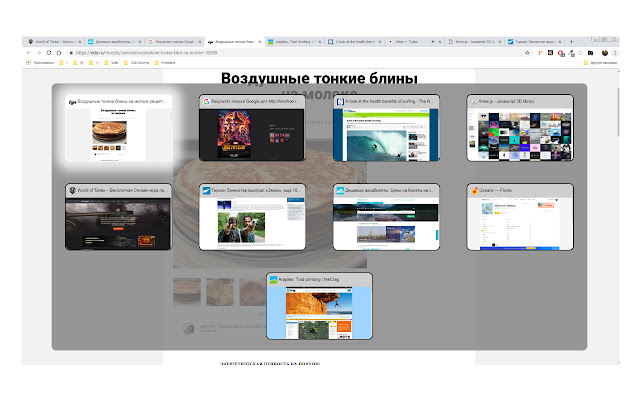Switch to the three.js Javascript 3D tab
Screen dimensions: 640x400
click(x=474, y=42)
